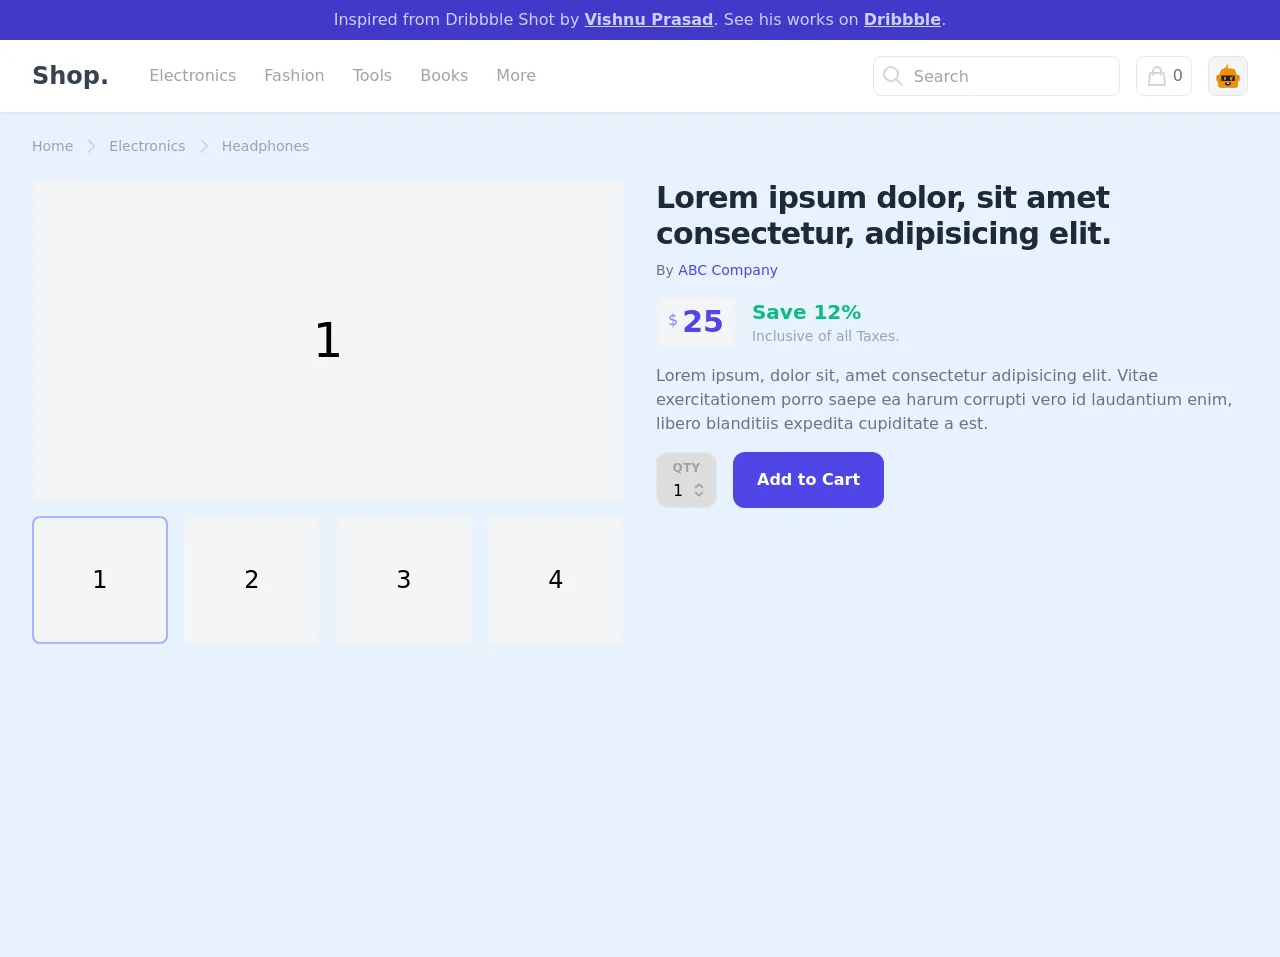This screenshot has width=1280, height=957.
Task: Open the user avatar profile icon
Action: (1227, 76)
